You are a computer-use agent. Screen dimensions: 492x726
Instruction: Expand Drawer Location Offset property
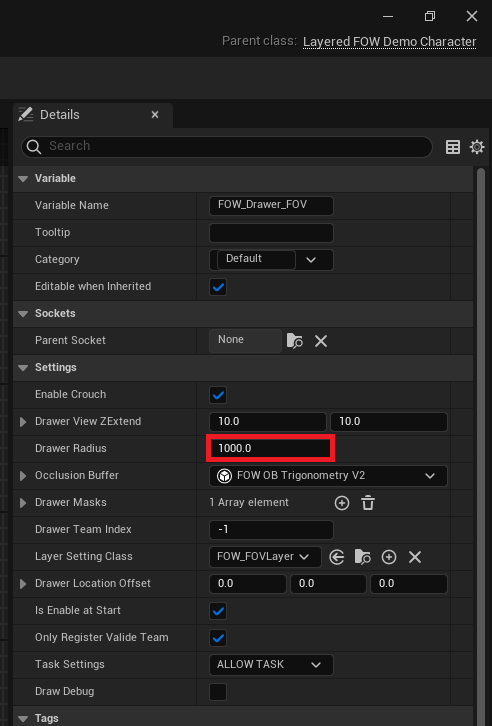(x=23, y=584)
